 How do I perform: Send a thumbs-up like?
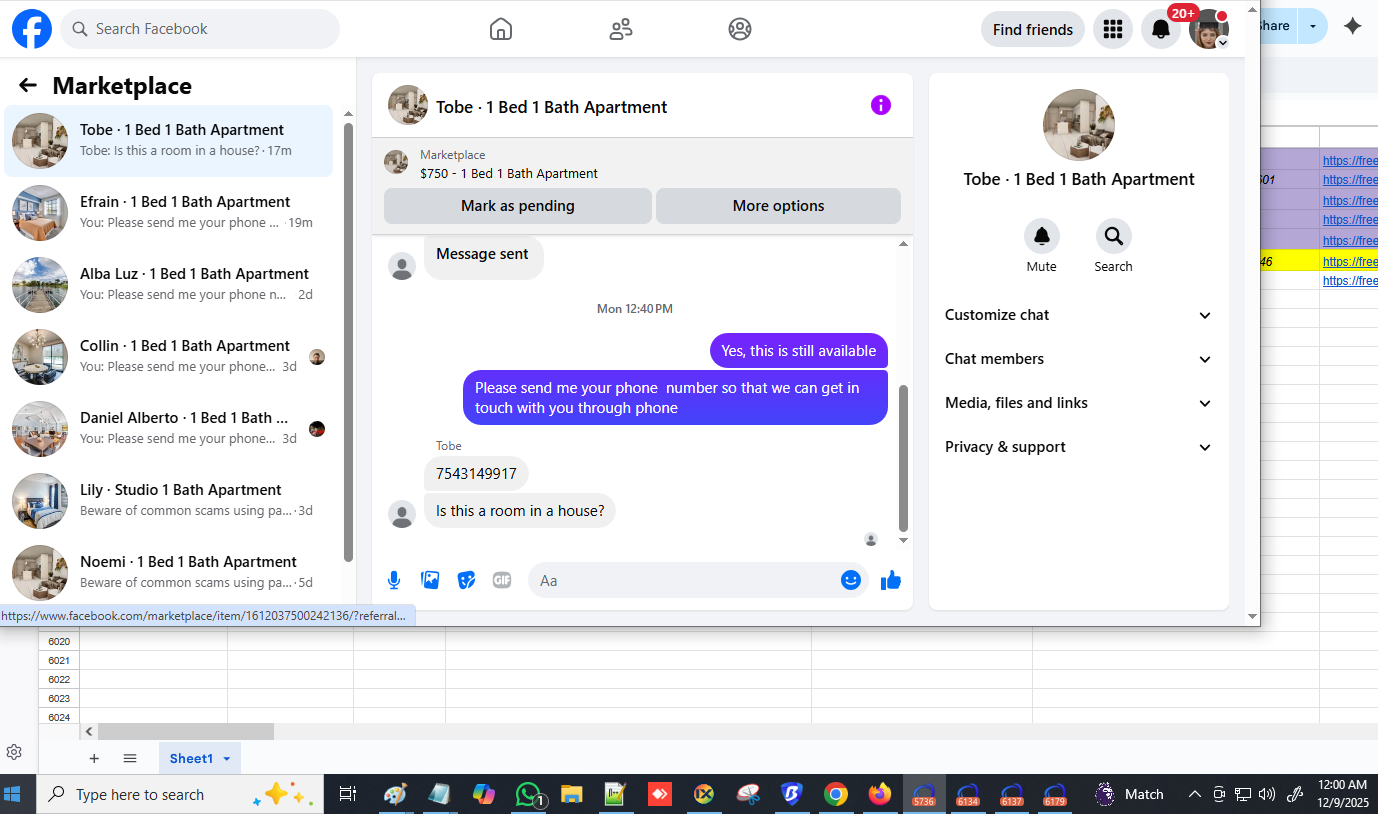point(891,580)
